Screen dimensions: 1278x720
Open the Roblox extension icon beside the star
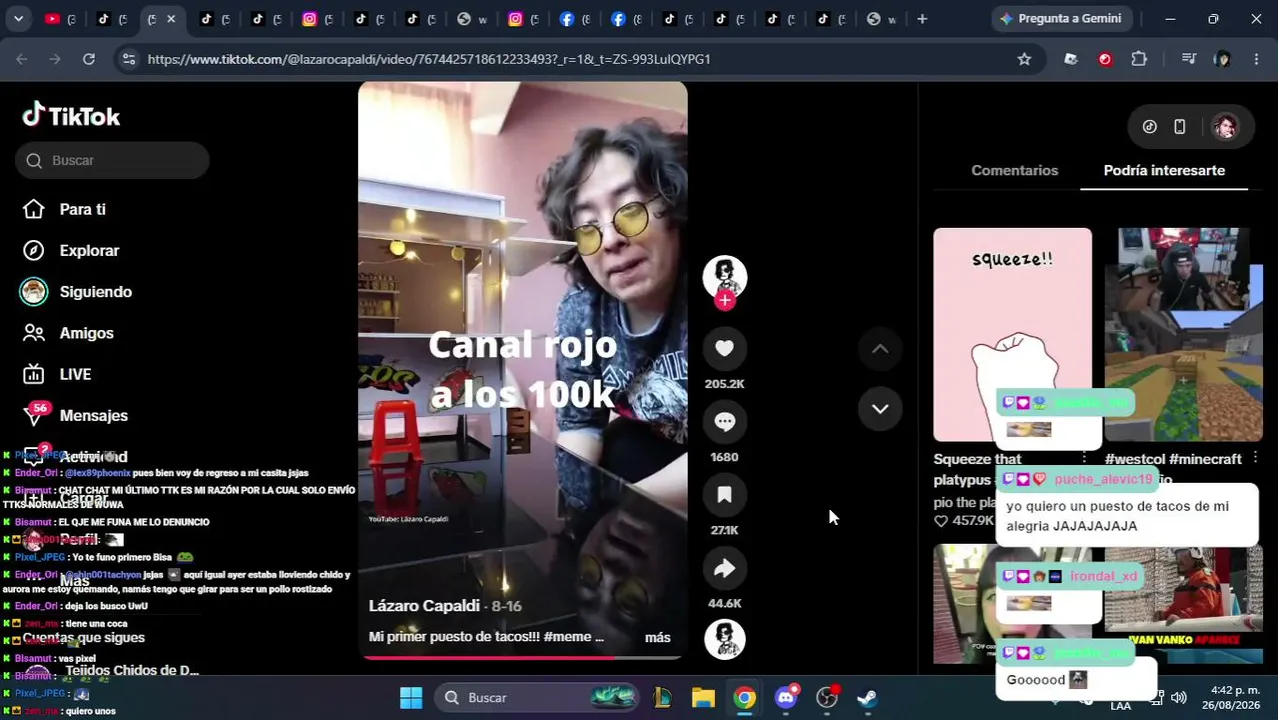pos(1071,59)
